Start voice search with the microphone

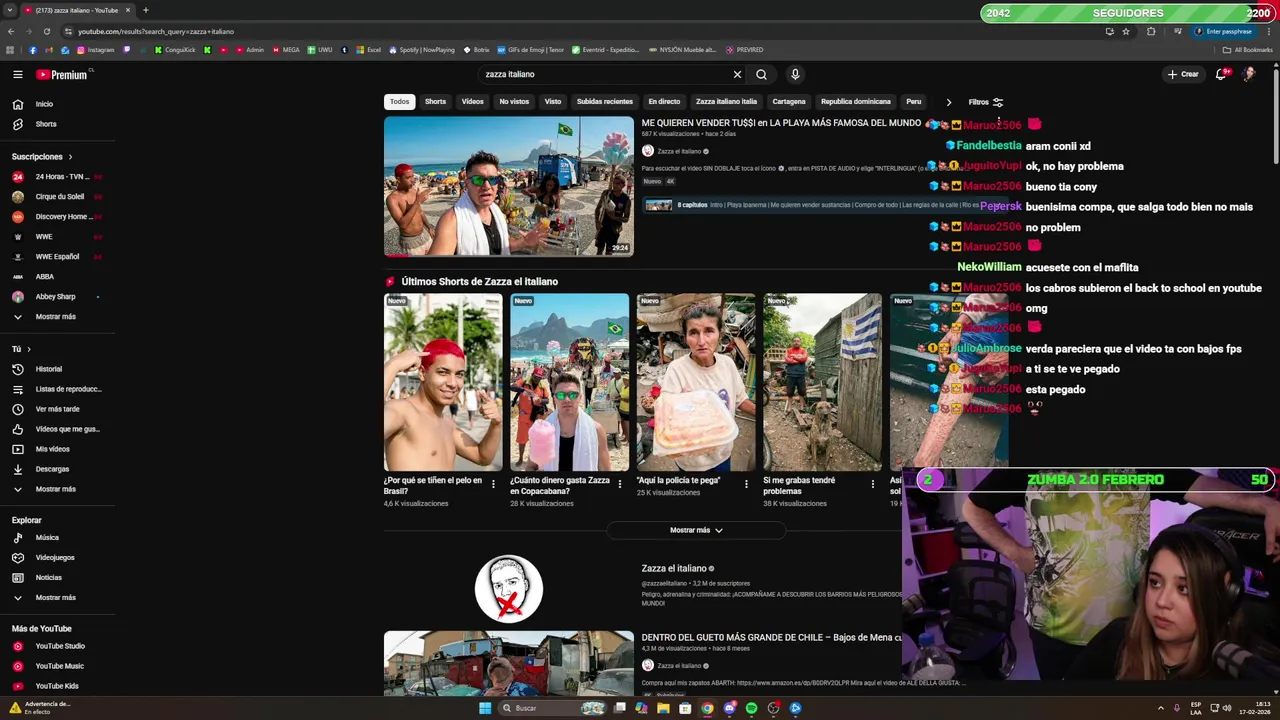coord(795,74)
